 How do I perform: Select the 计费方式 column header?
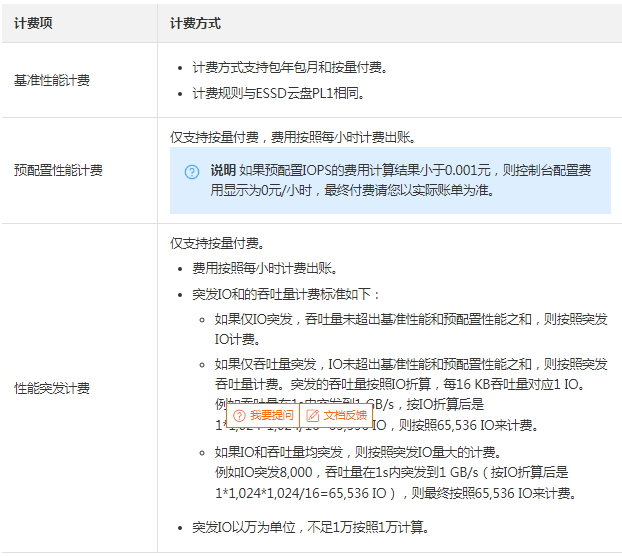point(195,23)
